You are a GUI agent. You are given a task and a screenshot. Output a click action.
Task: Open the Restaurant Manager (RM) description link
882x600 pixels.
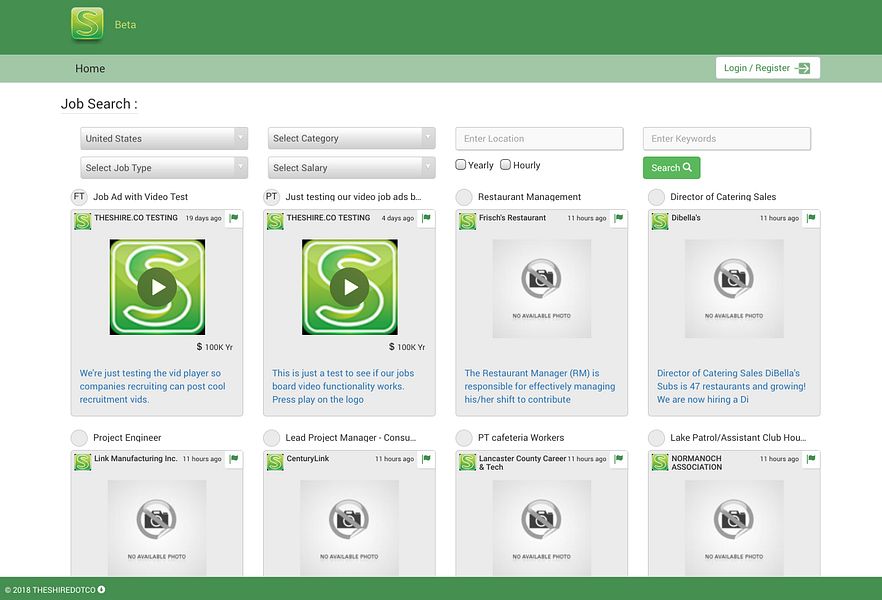[x=540, y=386]
